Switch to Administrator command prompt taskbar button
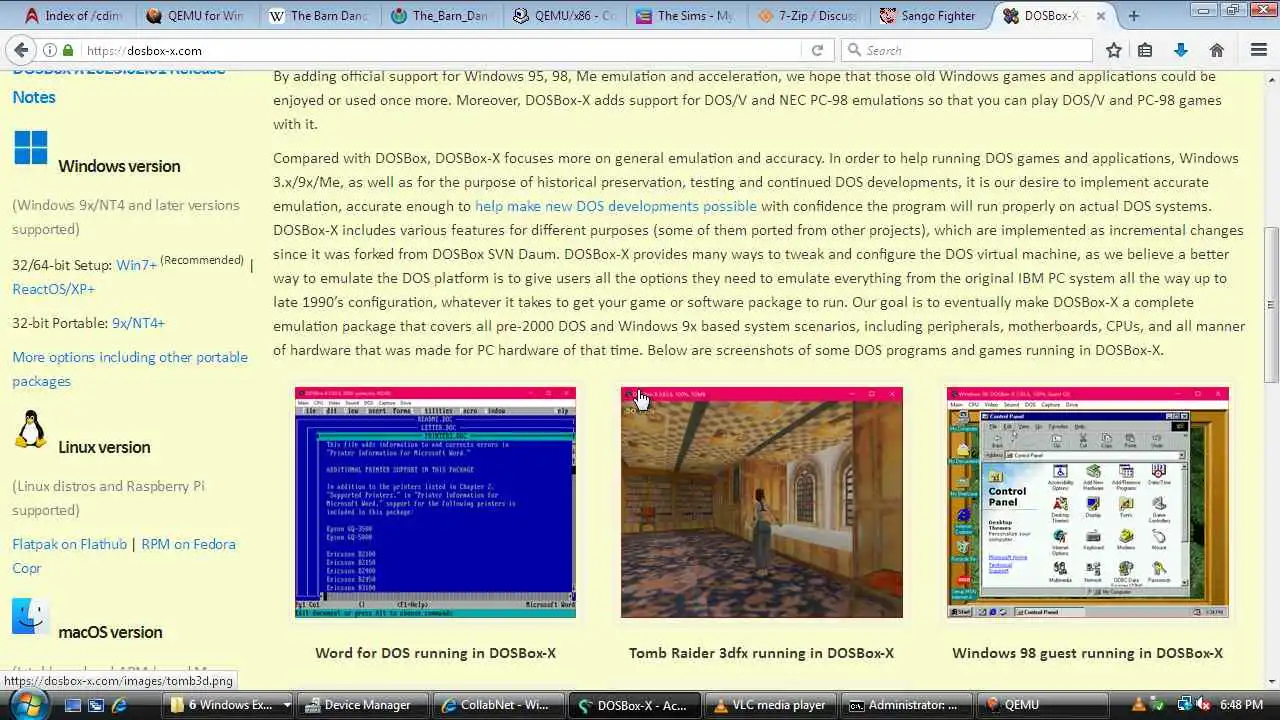The height and width of the screenshot is (720, 1280). (909, 705)
